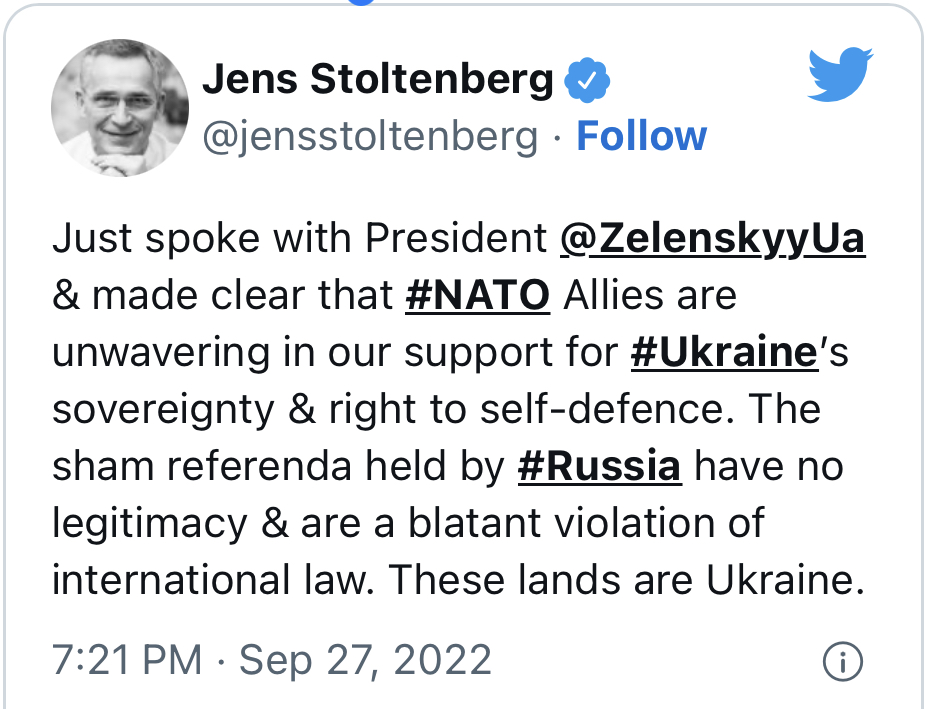Click the blue dot above the card
The width and height of the screenshot is (932, 709).
[x=361, y=2]
